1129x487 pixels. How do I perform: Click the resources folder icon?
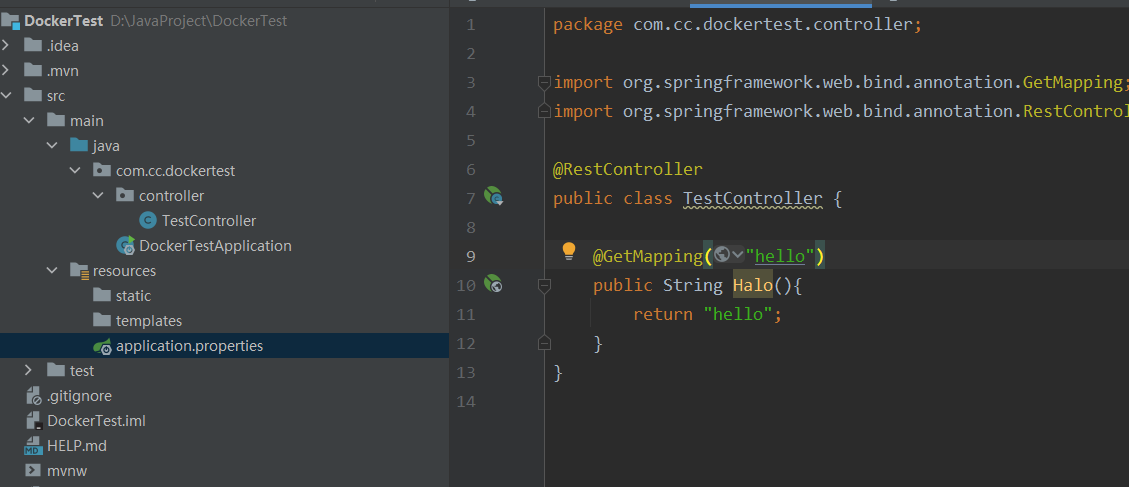click(x=79, y=271)
